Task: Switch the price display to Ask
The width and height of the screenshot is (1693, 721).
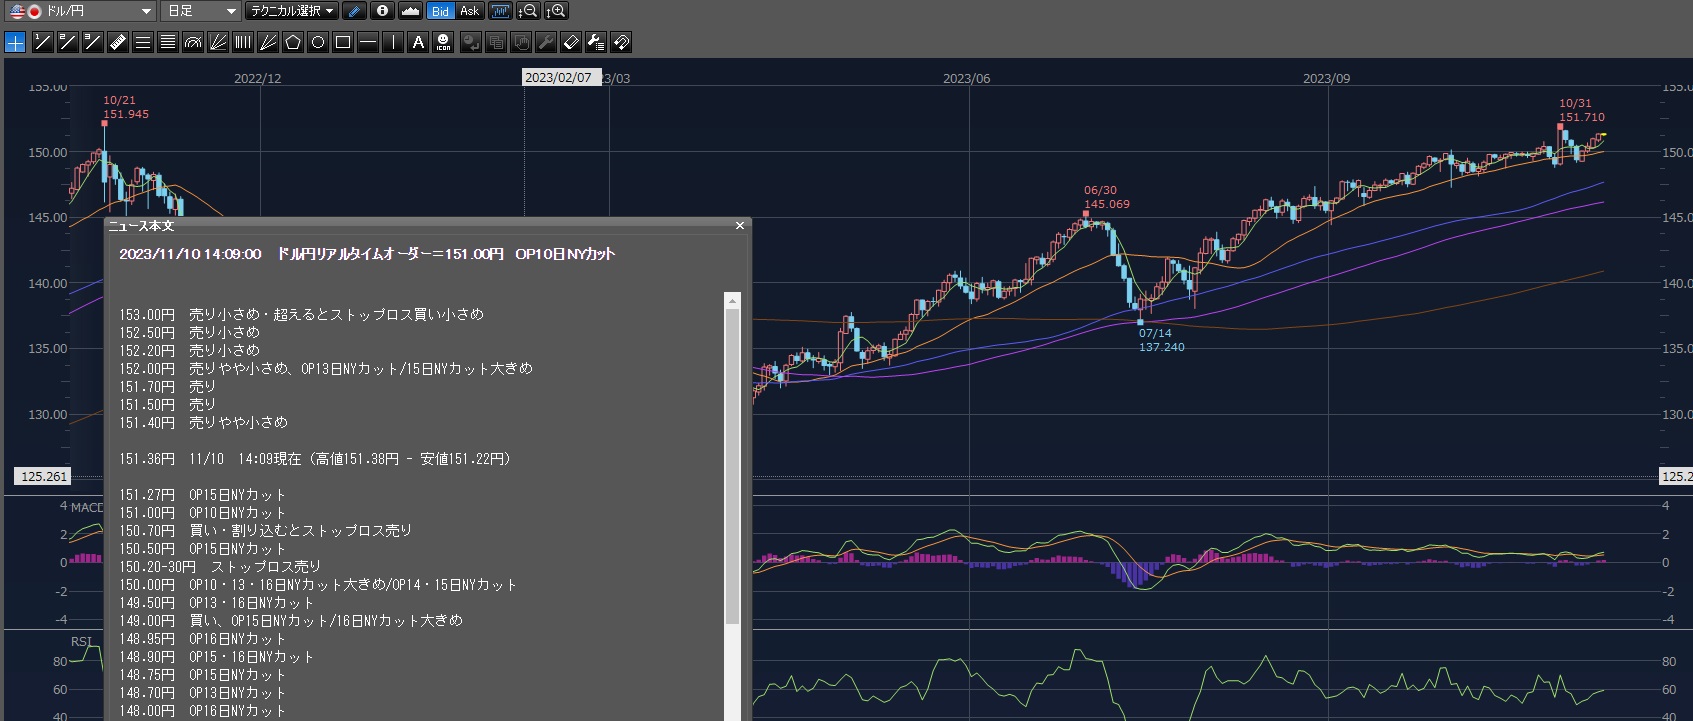Action: [469, 11]
